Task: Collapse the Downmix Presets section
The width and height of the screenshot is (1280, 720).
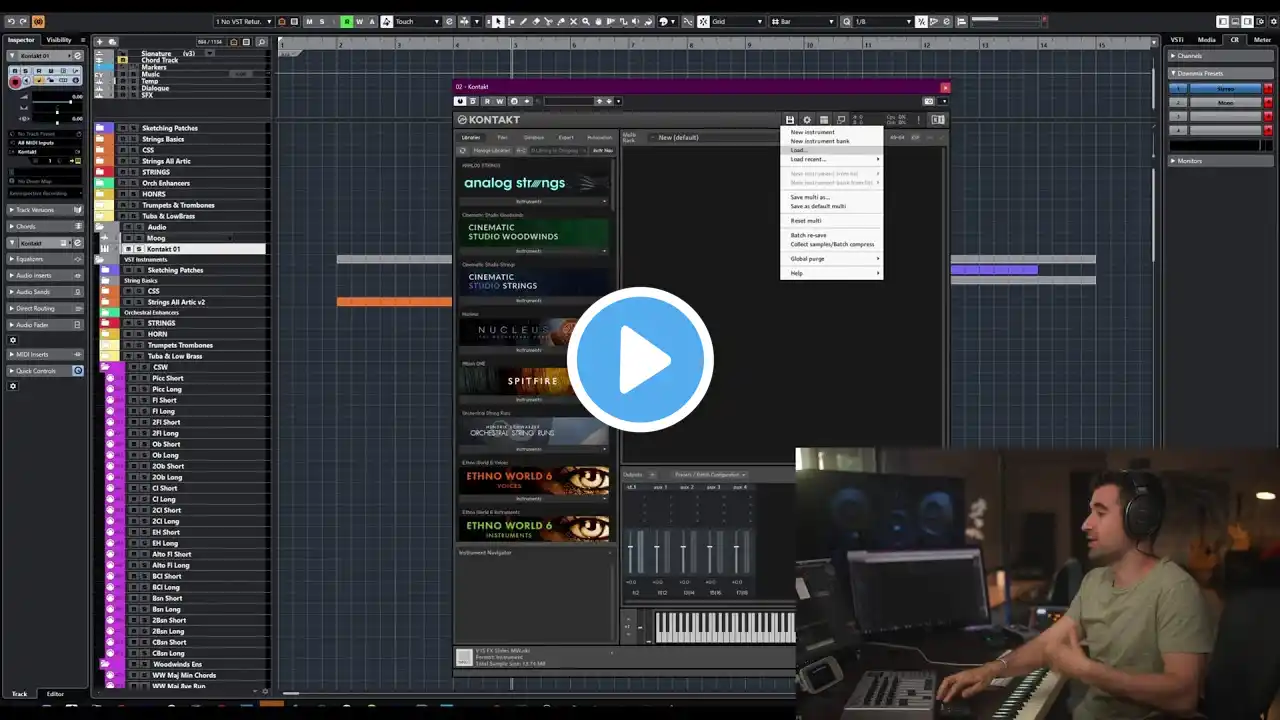Action: [x=1222, y=73]
